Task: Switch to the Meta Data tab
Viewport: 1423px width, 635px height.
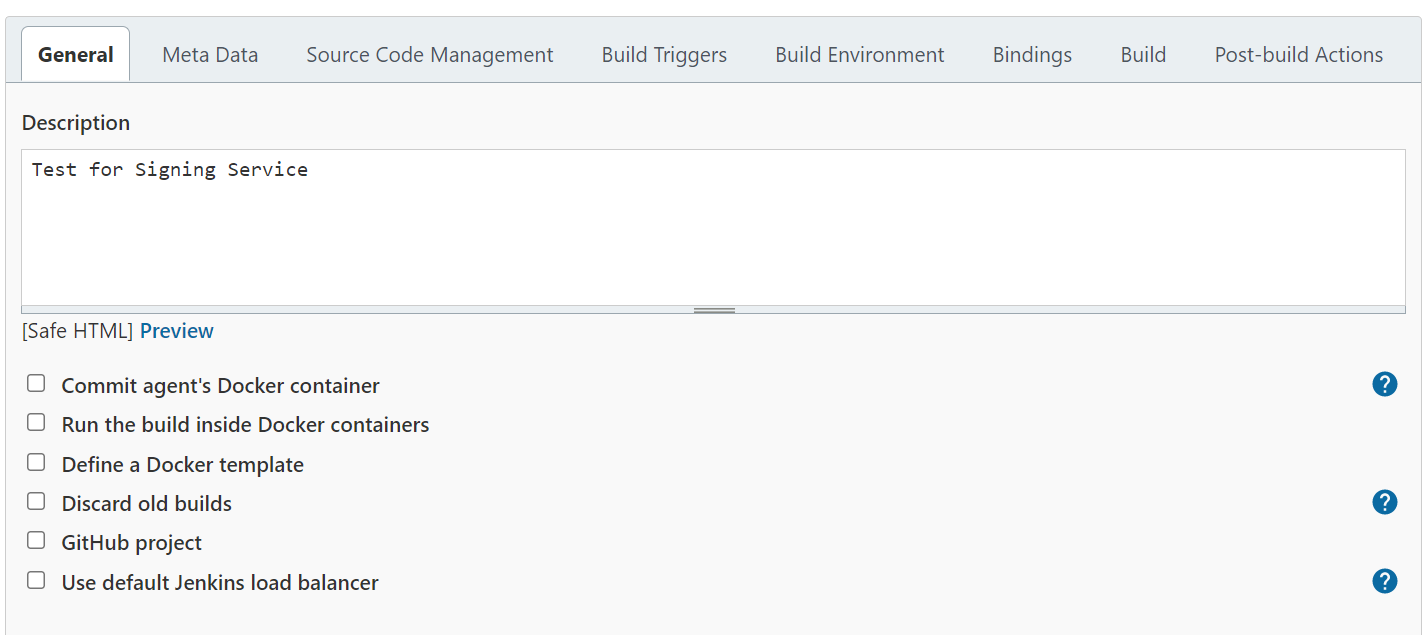Action: [210, 55]
